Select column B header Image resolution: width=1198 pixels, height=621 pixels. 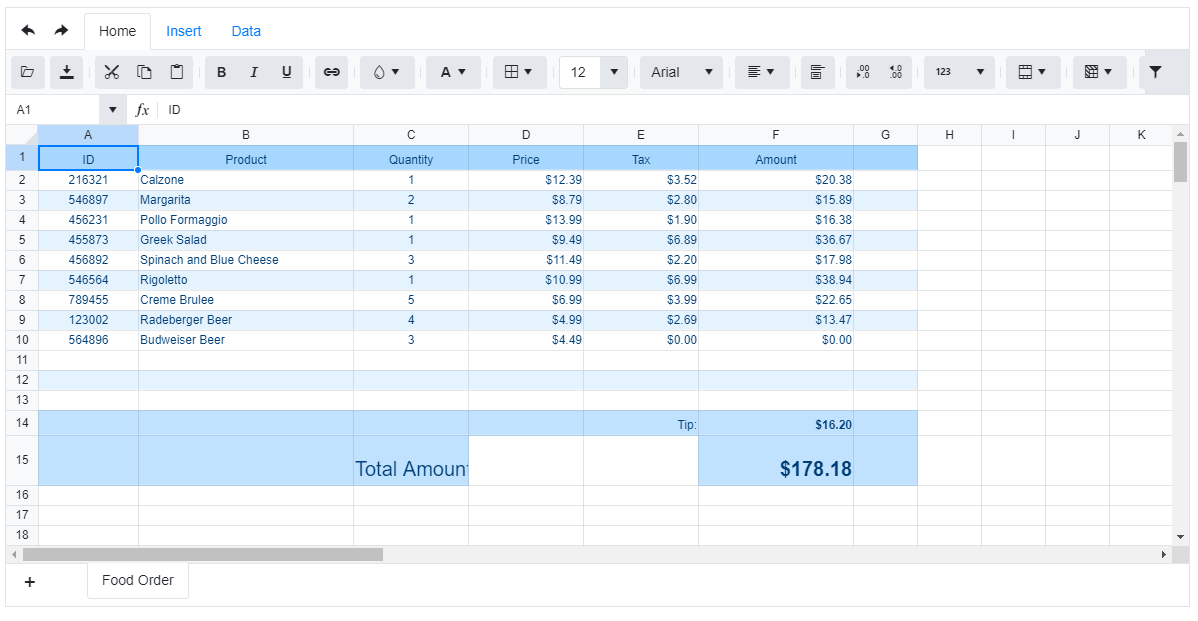click(x=246, y=135)
